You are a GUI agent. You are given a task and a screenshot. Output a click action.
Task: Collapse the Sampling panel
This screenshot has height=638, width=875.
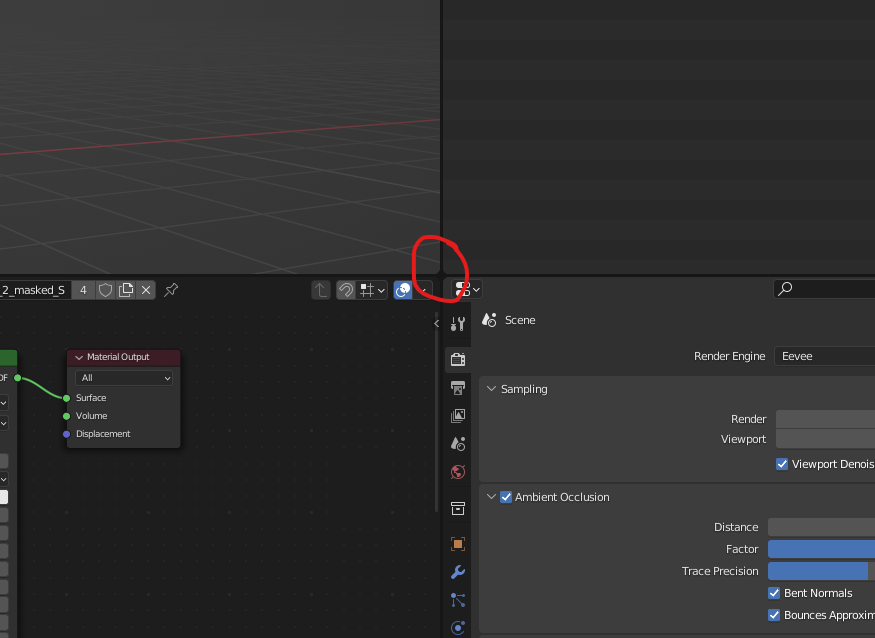pyautogui.click(x=491, y=388)
